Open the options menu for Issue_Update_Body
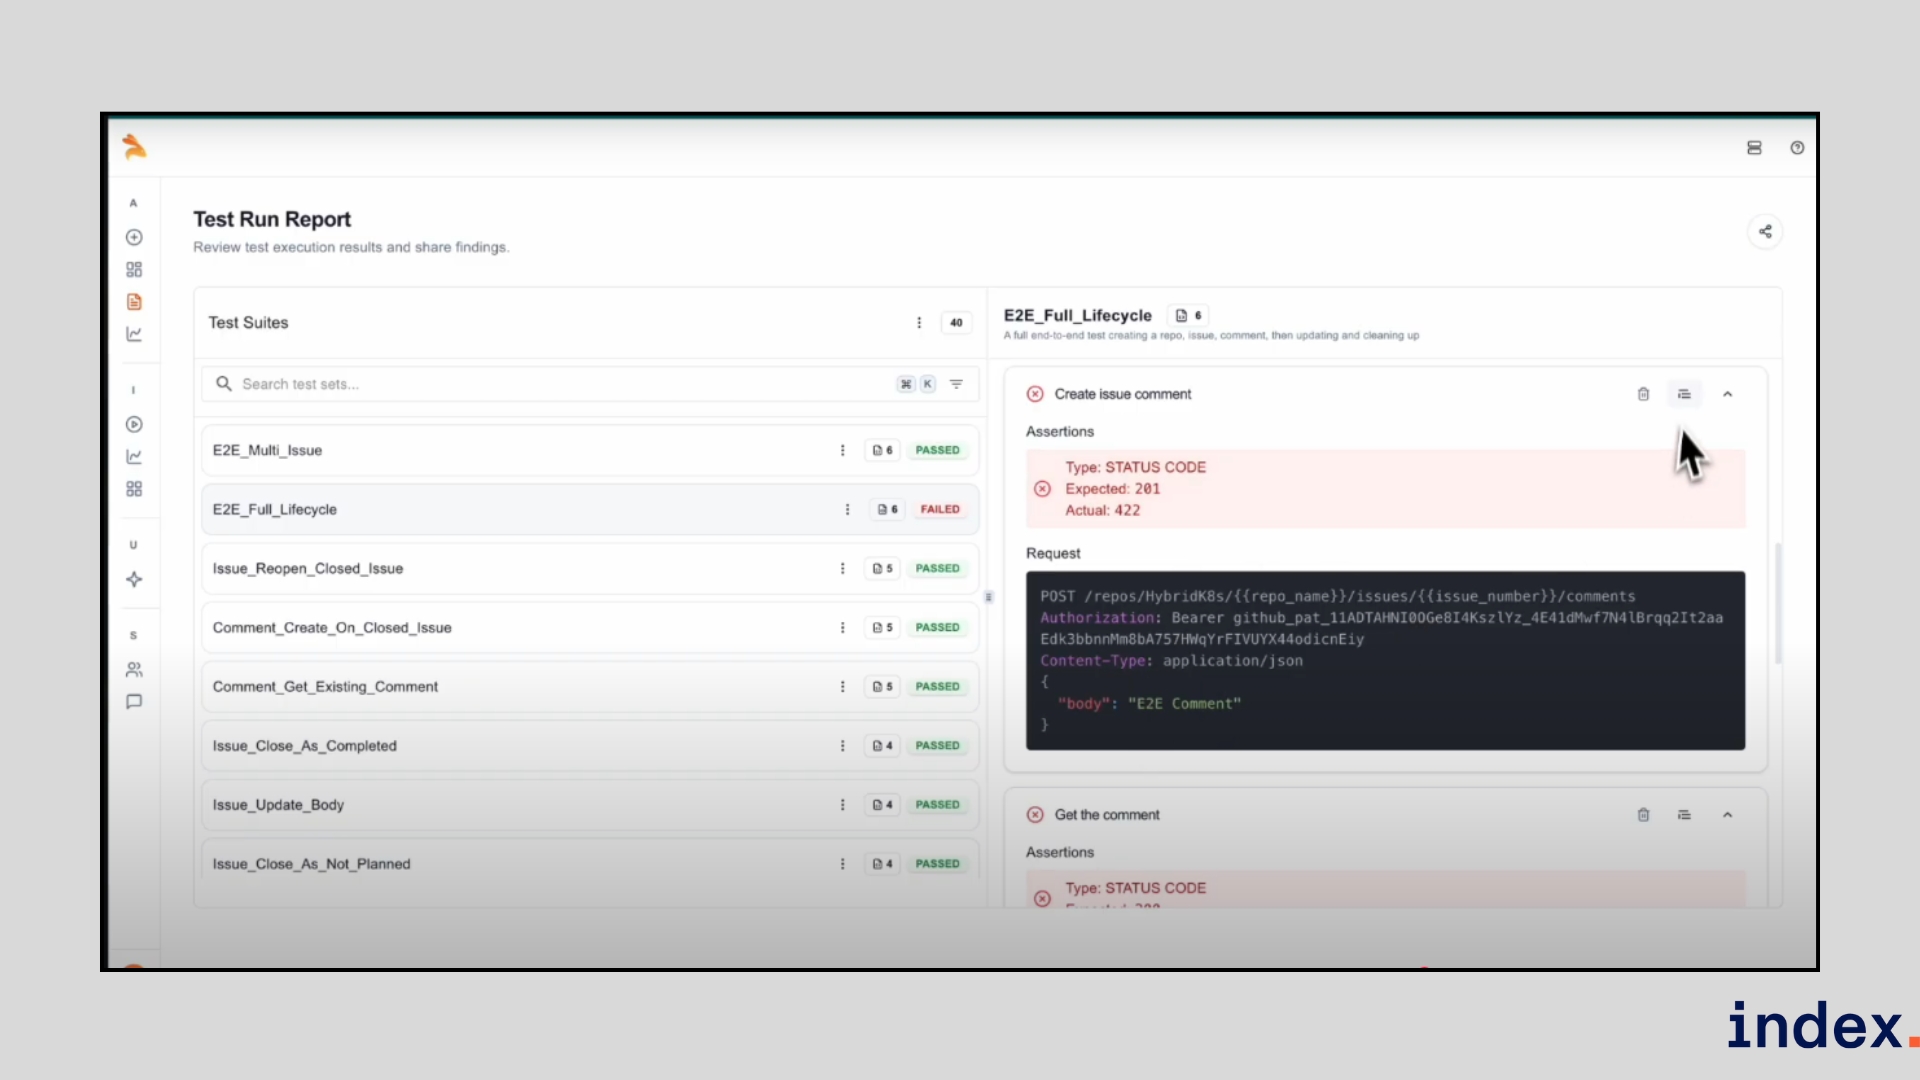 tap(842, 805)
